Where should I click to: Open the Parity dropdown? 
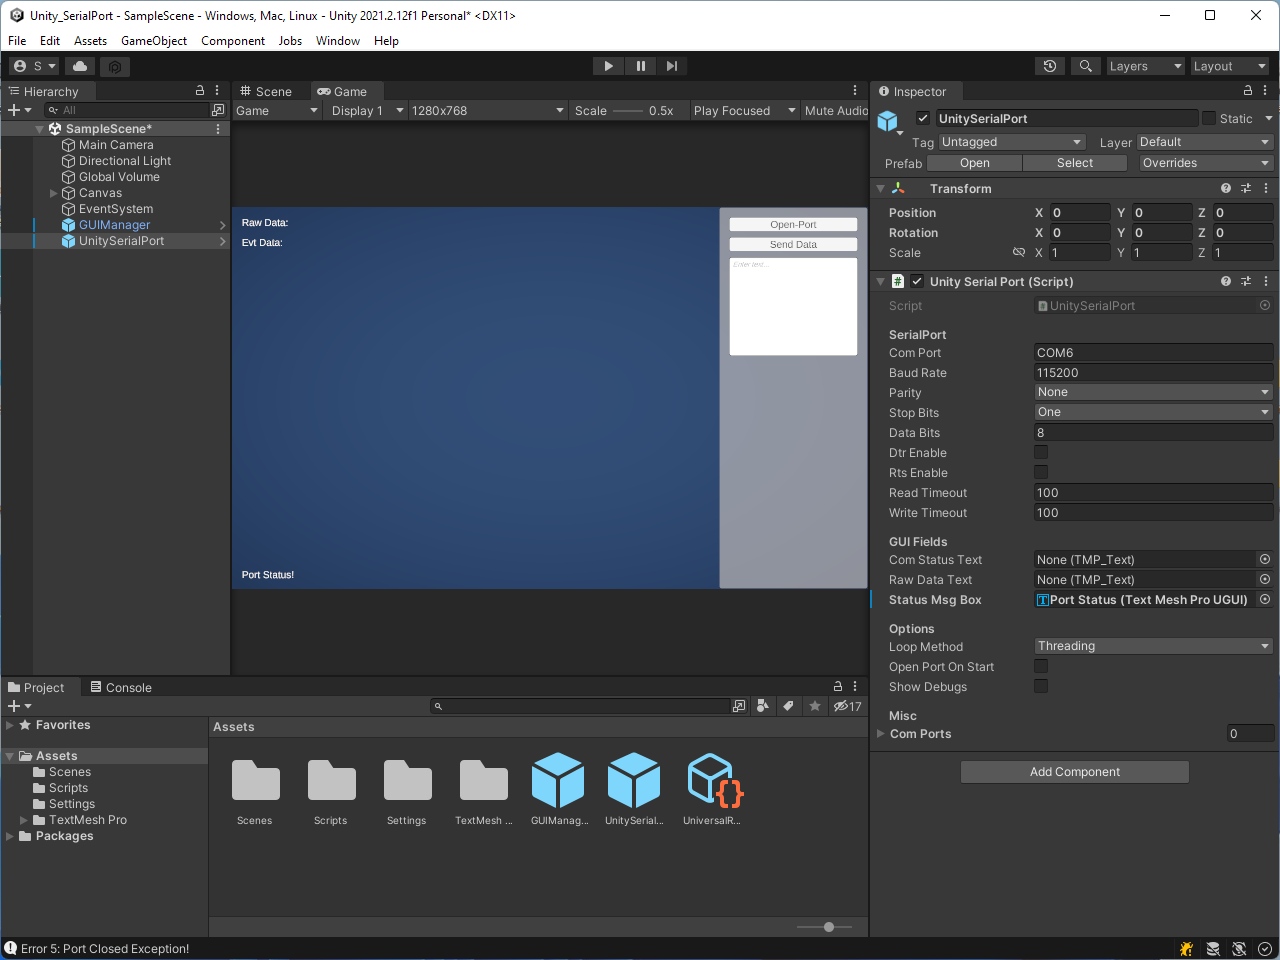(x=1153, y=392)
